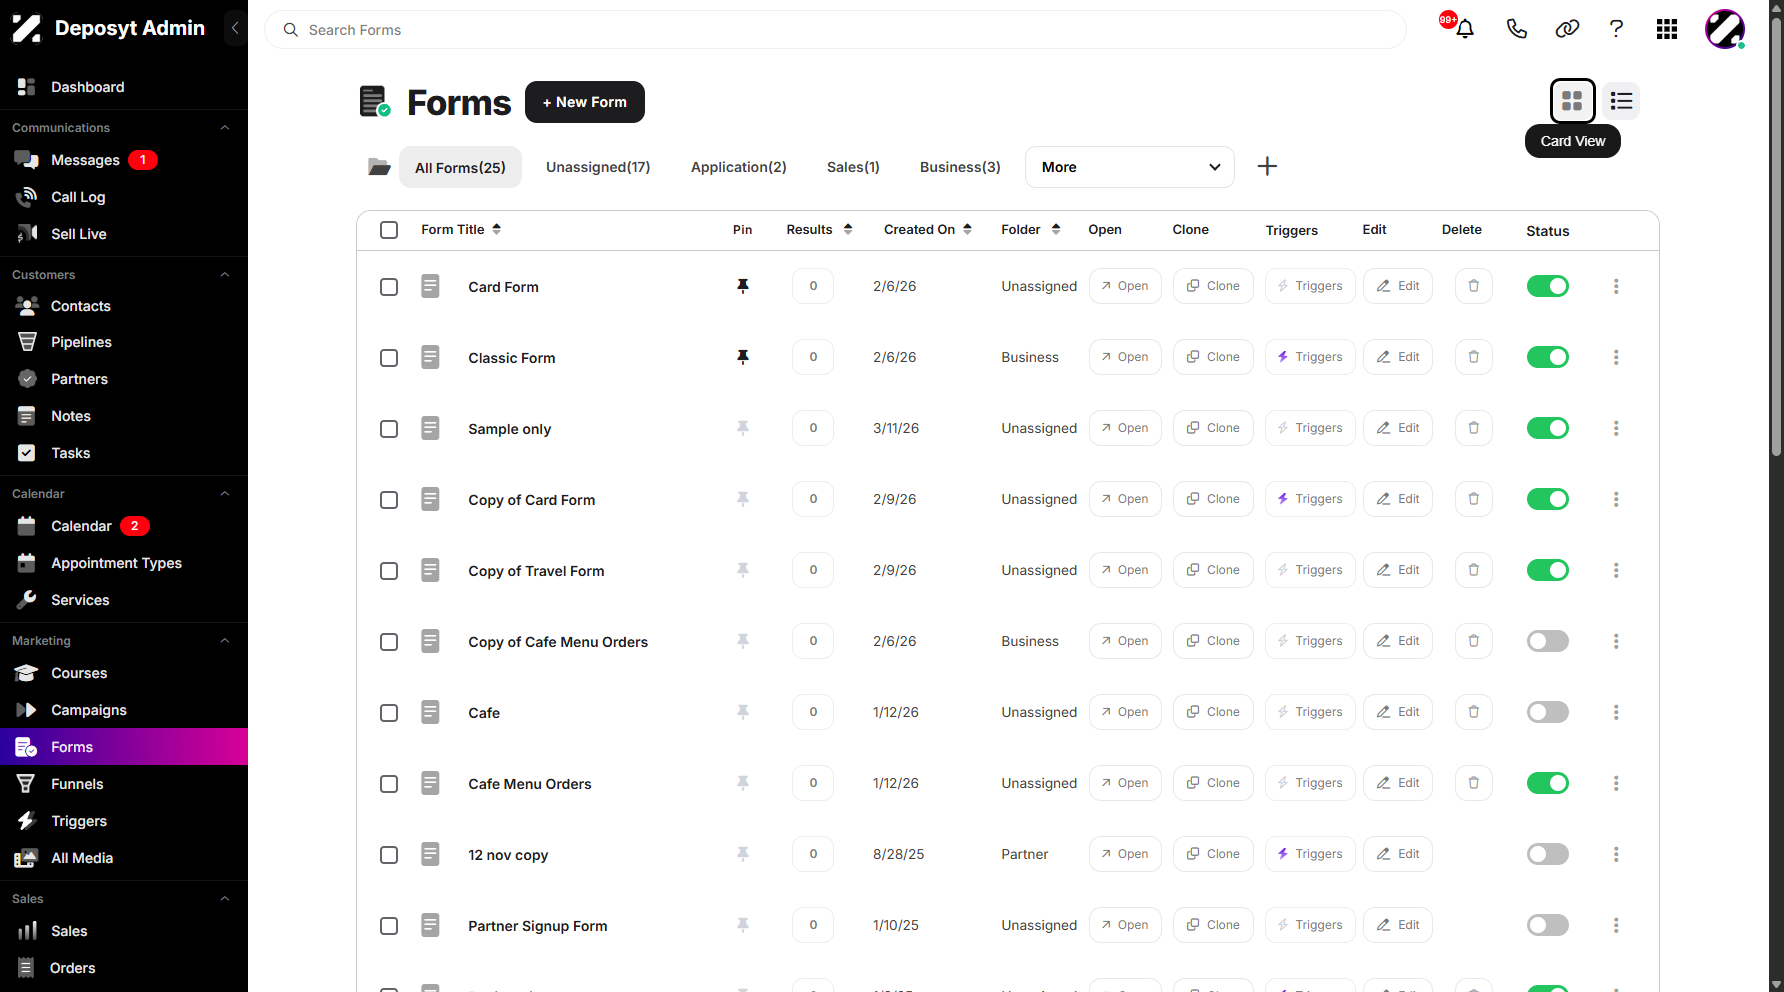Sort by Form Title column

[x=461, y=230]
